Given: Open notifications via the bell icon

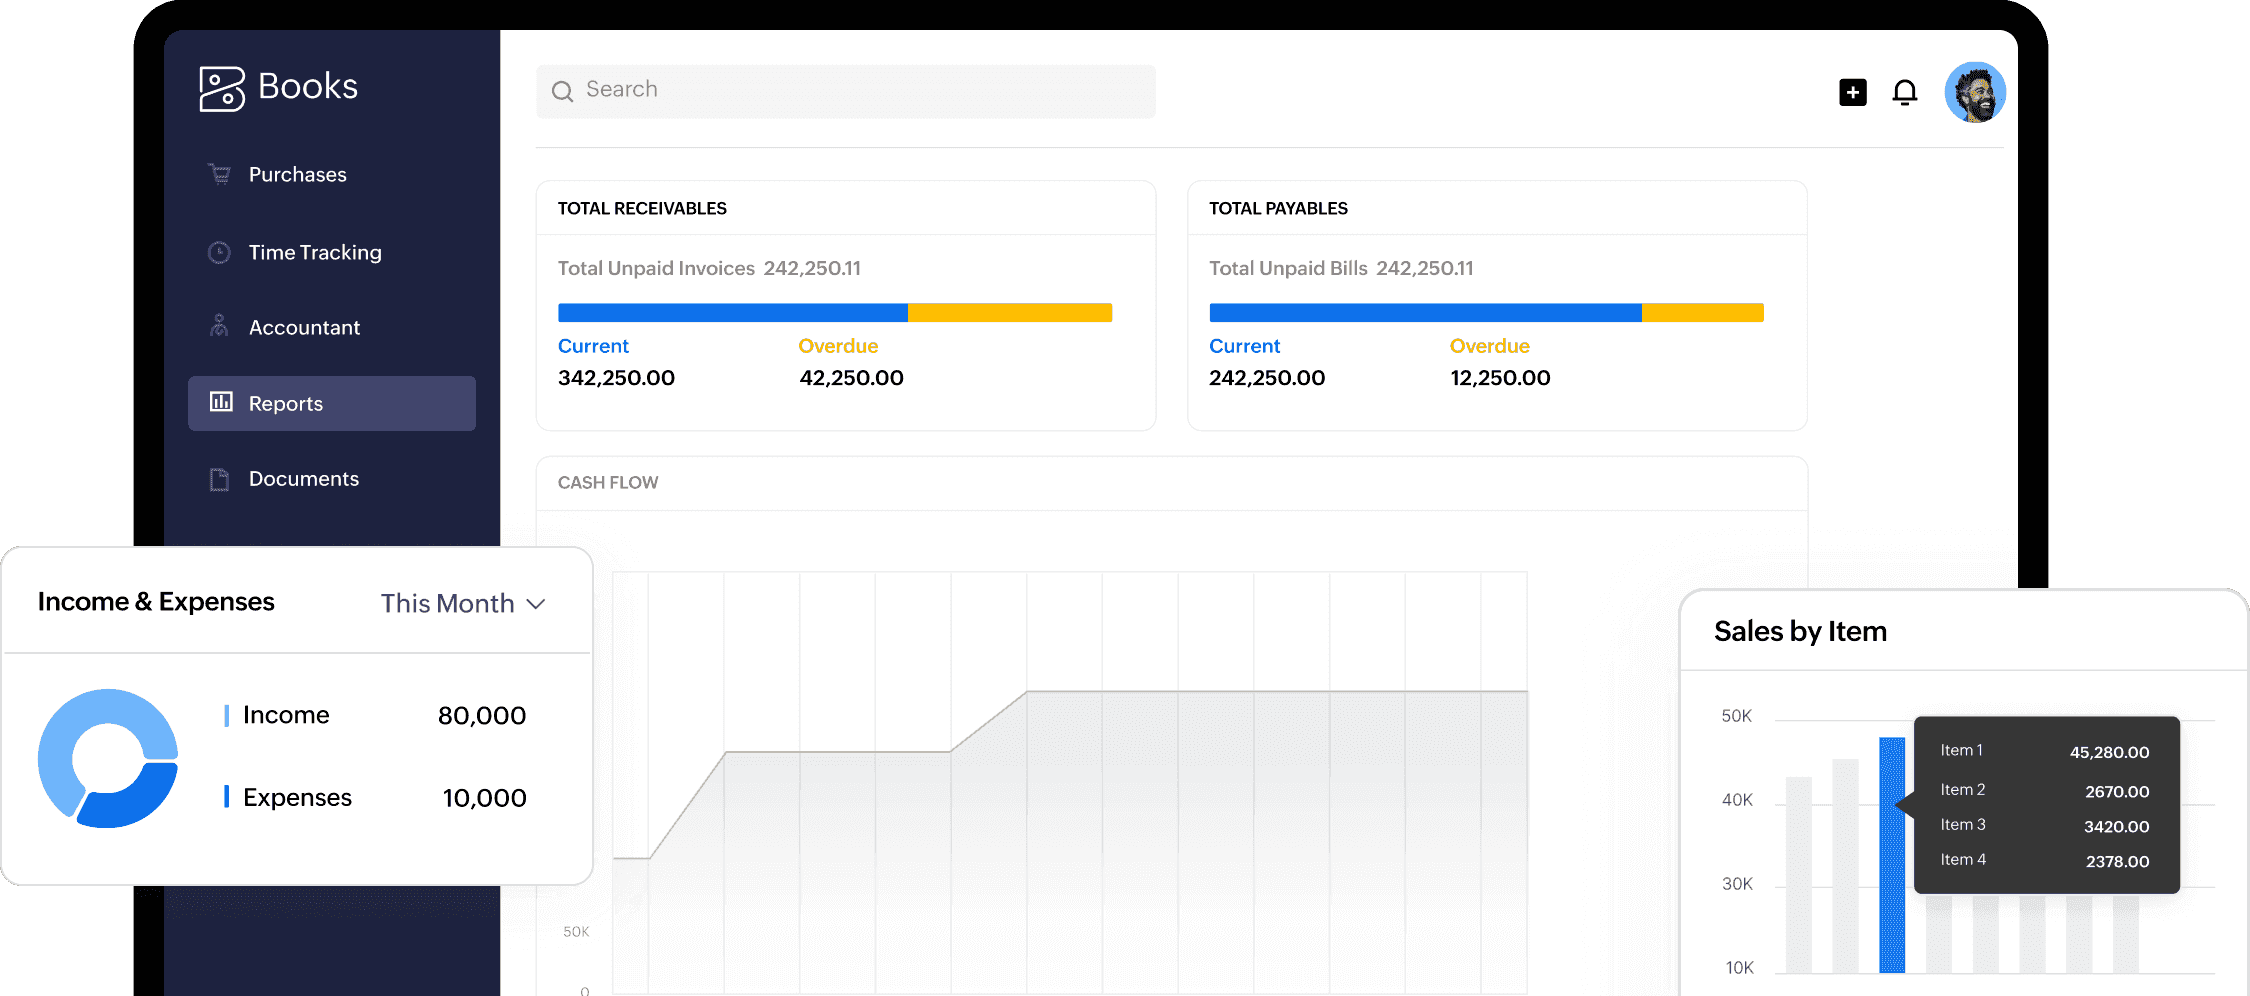Looking at the screenshot, I should point(1904,92).
